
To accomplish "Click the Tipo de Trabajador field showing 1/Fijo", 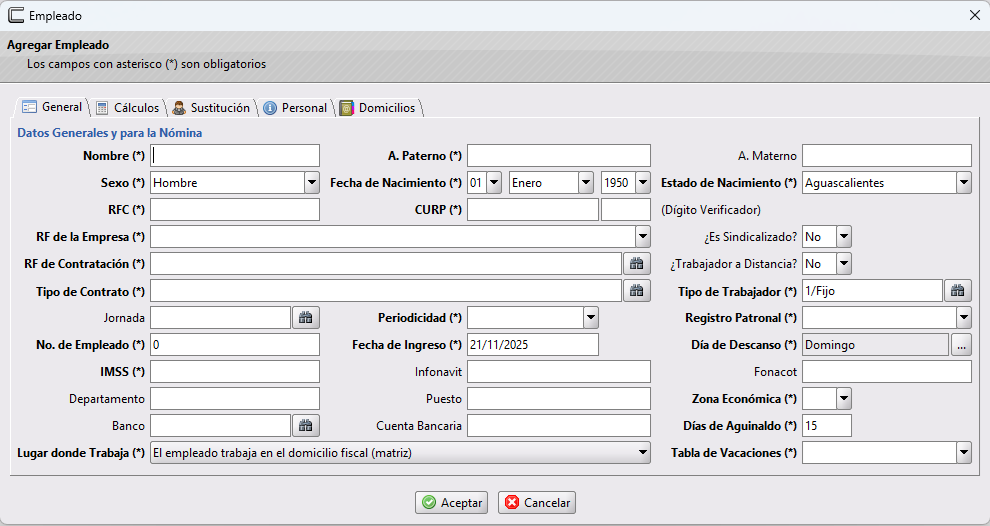I will pos(873,291).
